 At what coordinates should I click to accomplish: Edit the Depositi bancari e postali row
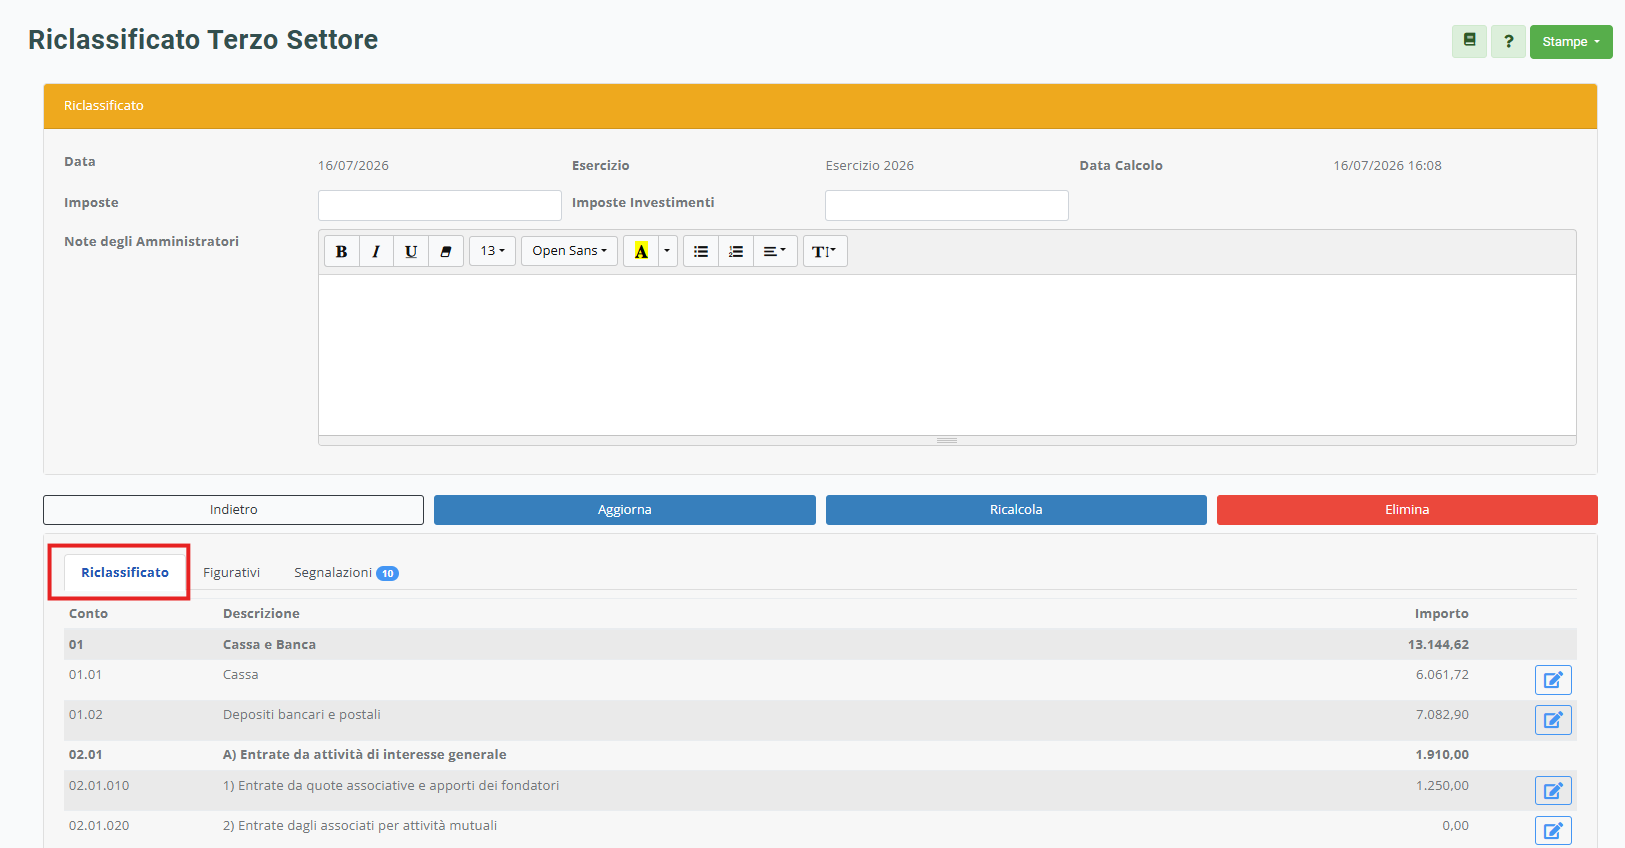pos(1553,720)
